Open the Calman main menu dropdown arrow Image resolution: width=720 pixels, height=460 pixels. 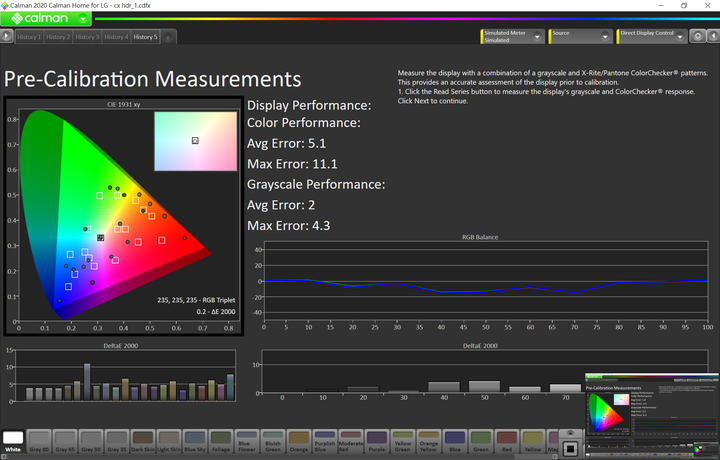coord(83,19)
